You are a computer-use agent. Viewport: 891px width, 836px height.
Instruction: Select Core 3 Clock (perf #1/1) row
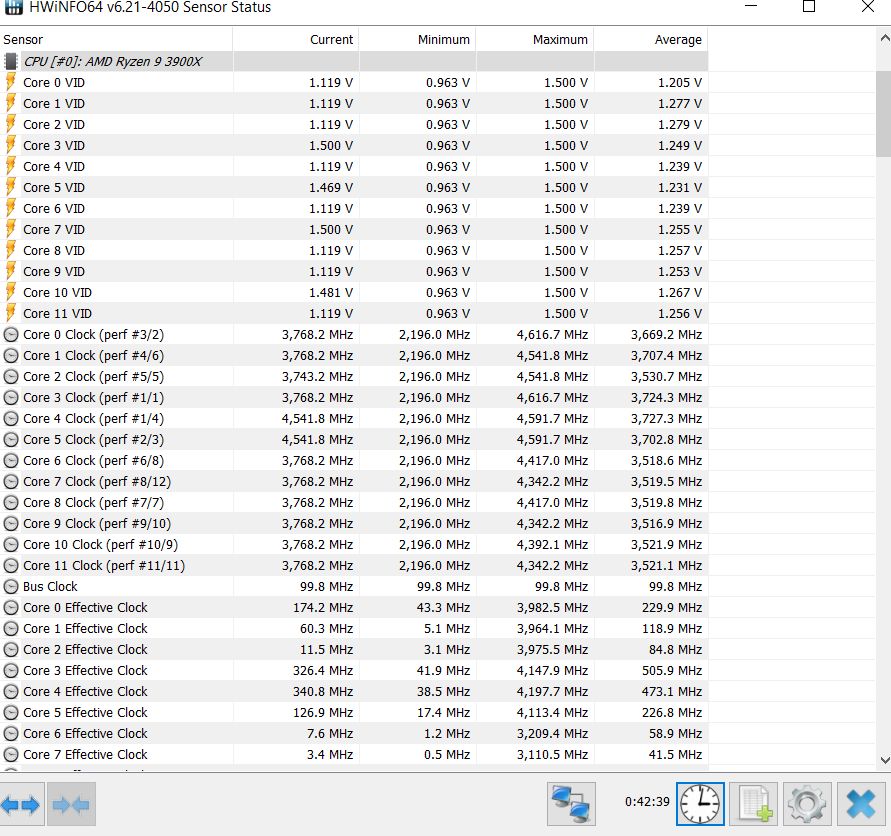click(354, 398)
